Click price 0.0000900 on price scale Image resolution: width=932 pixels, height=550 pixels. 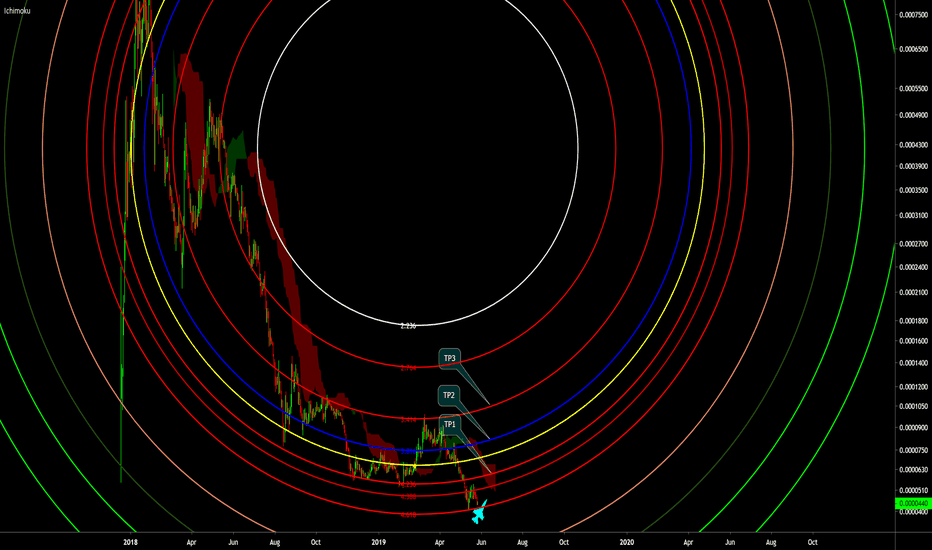click(914, 428)
